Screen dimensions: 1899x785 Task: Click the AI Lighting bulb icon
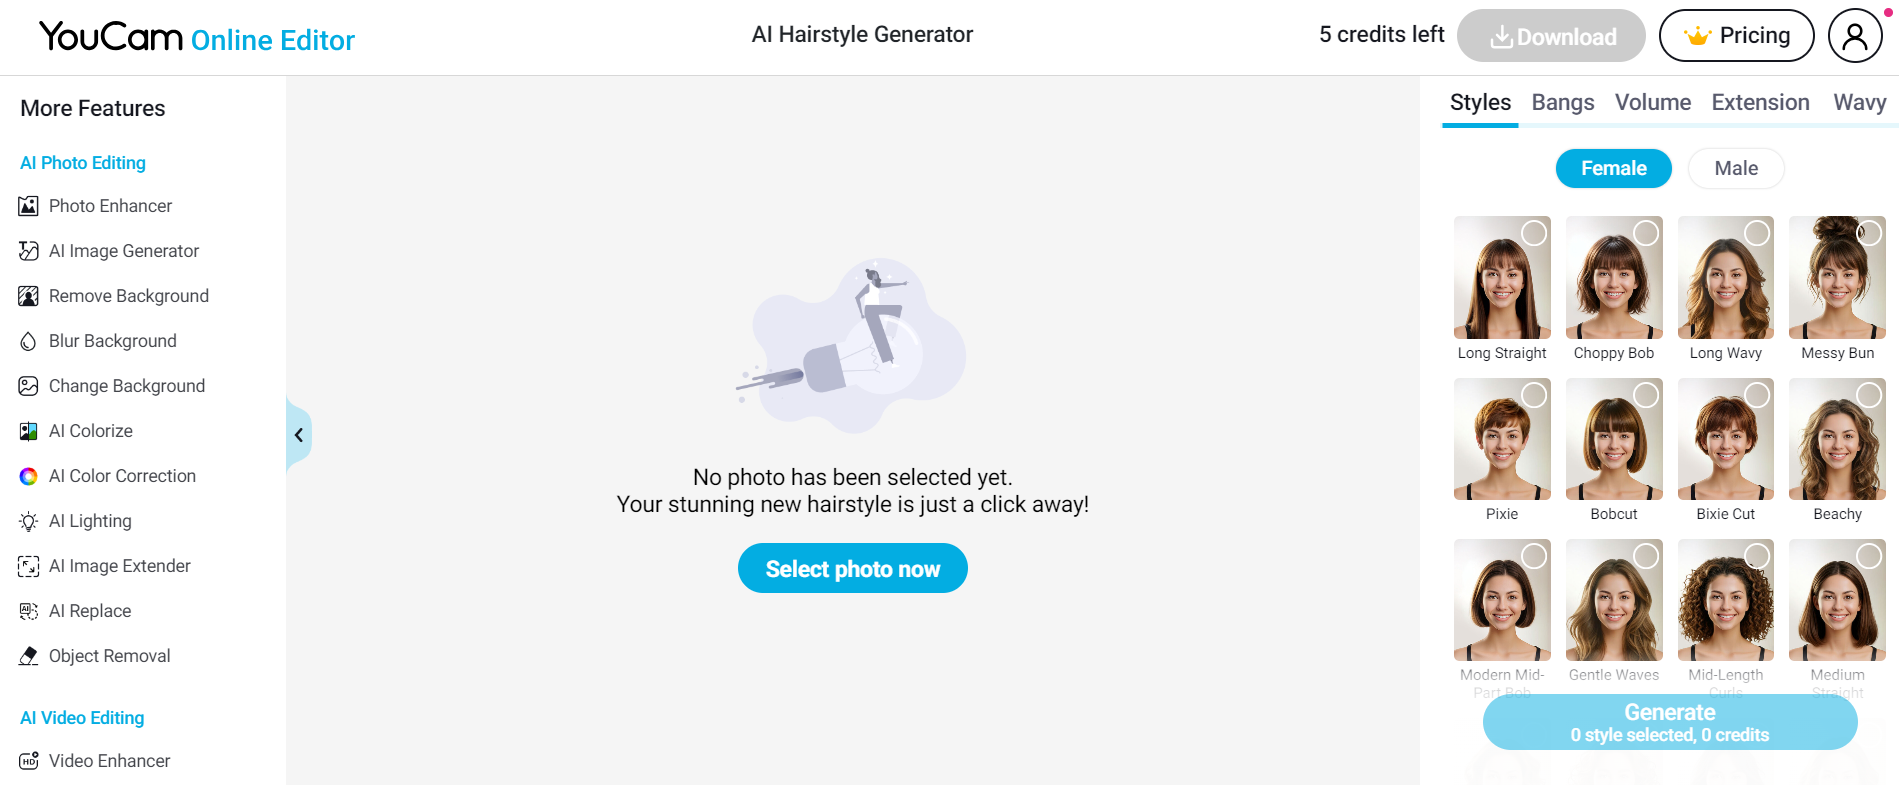(28, 521)
